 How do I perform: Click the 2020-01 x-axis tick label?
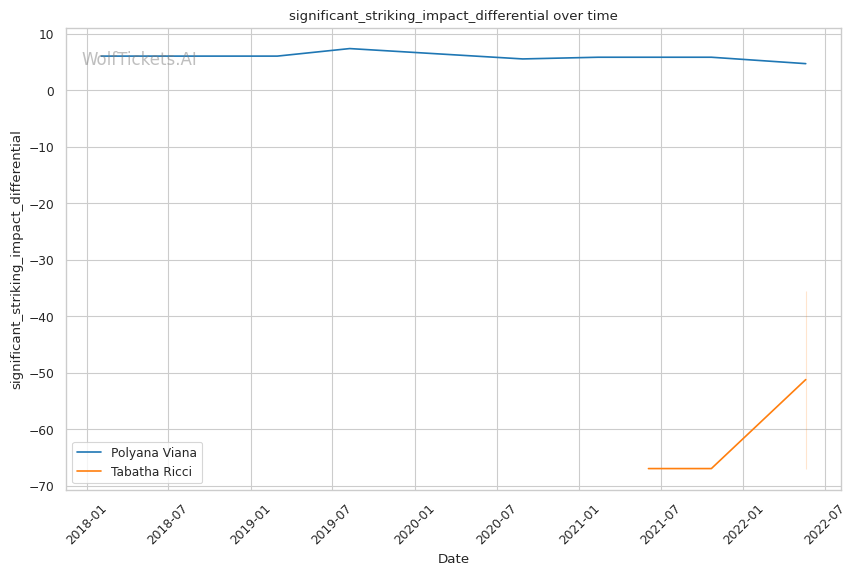(x=413, y=523)
